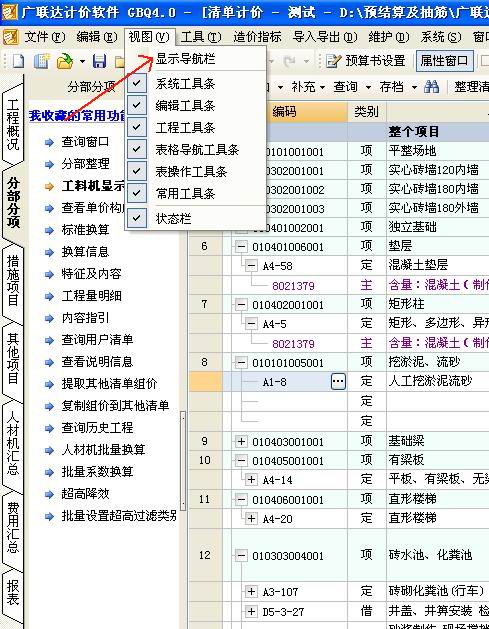This screenshot has height=629, width=489.
Task: Click the arrow icon beside 查看说明信息
Action: (49, 362)
